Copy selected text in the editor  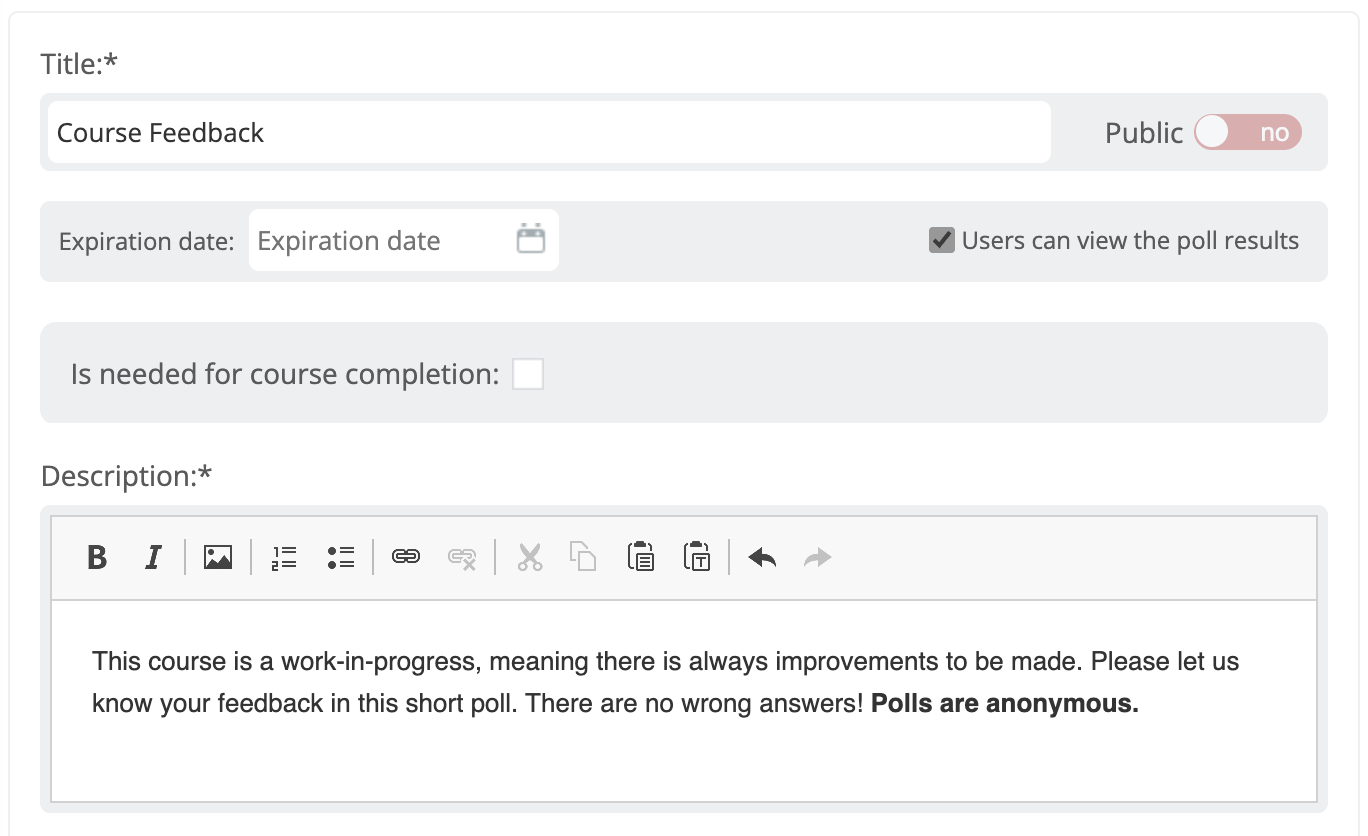[x=584, y=557]
